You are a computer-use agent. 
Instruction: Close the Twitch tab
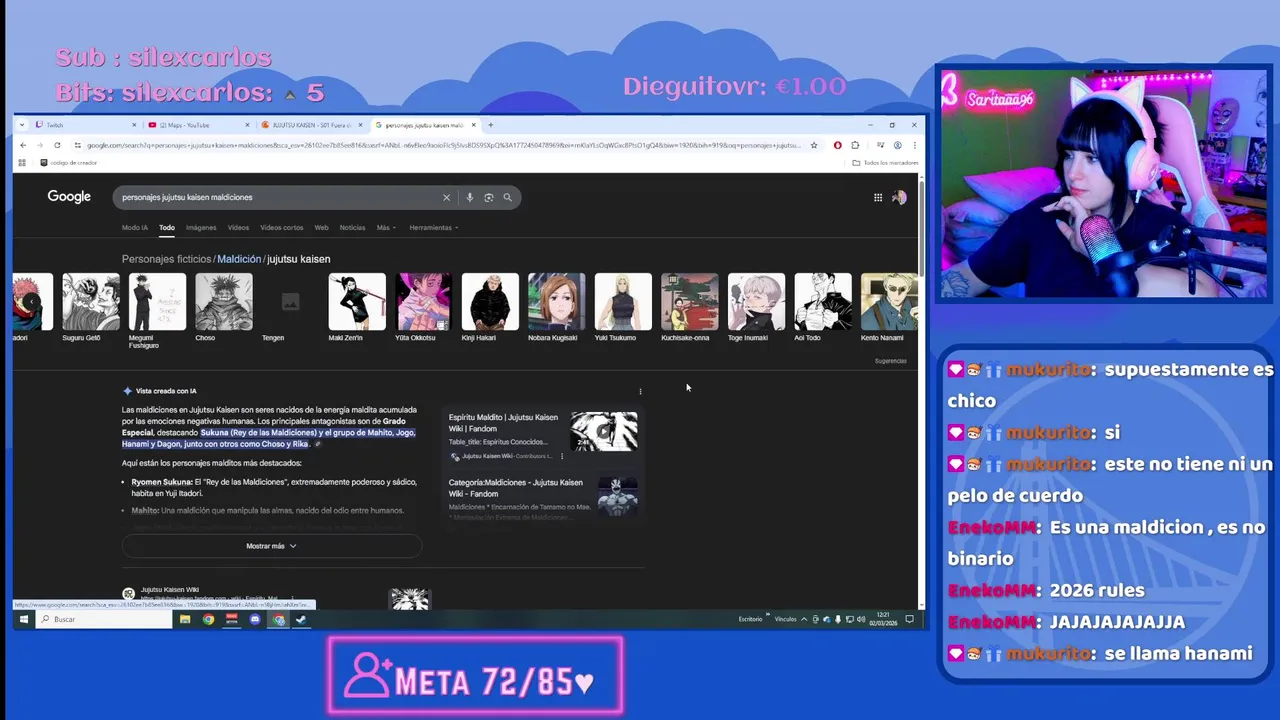click(x=134, y=125)
